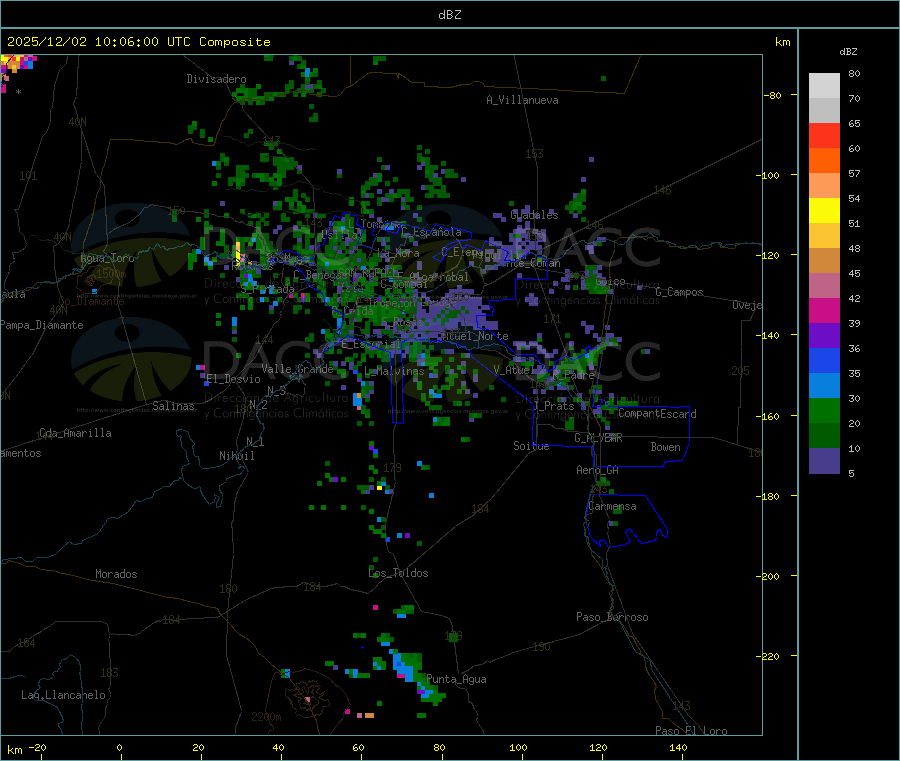Pick the white 70-80 dBZ legend swatch
This screenshot has height=761, width=900.
pyautogui.click(x=824, y=86)
